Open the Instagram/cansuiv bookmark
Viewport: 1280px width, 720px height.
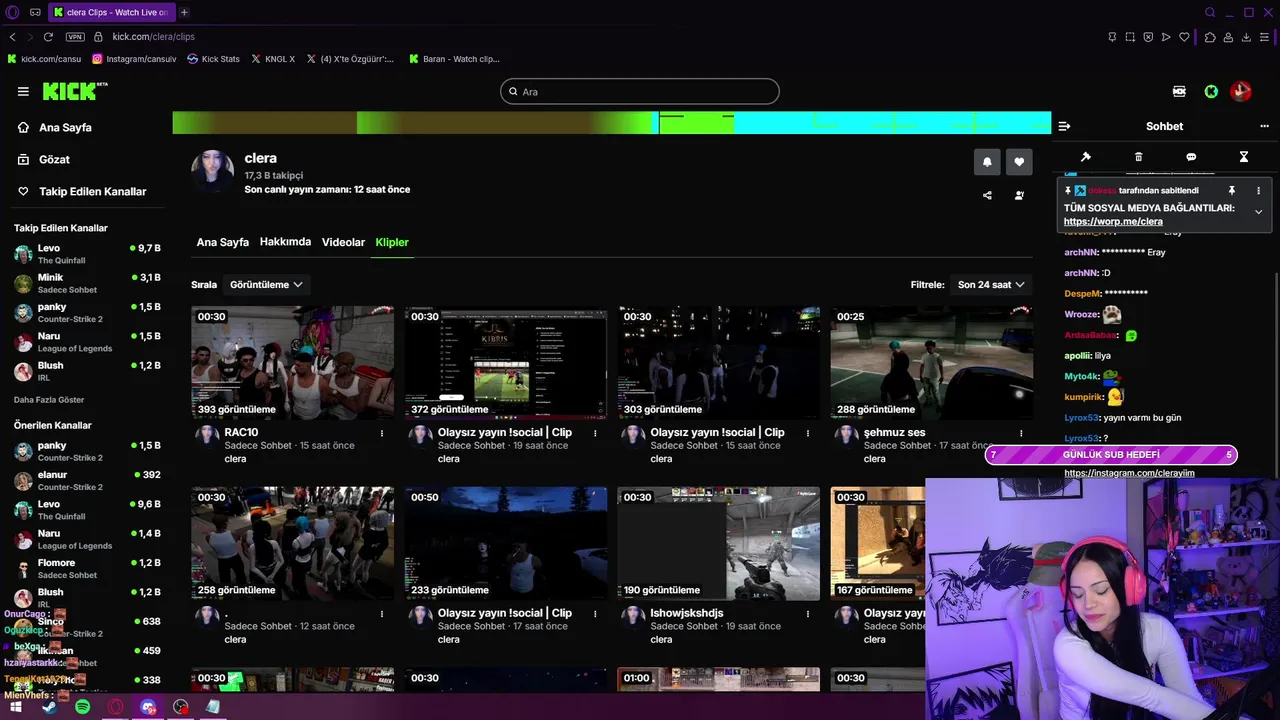(x=134, y=59)
